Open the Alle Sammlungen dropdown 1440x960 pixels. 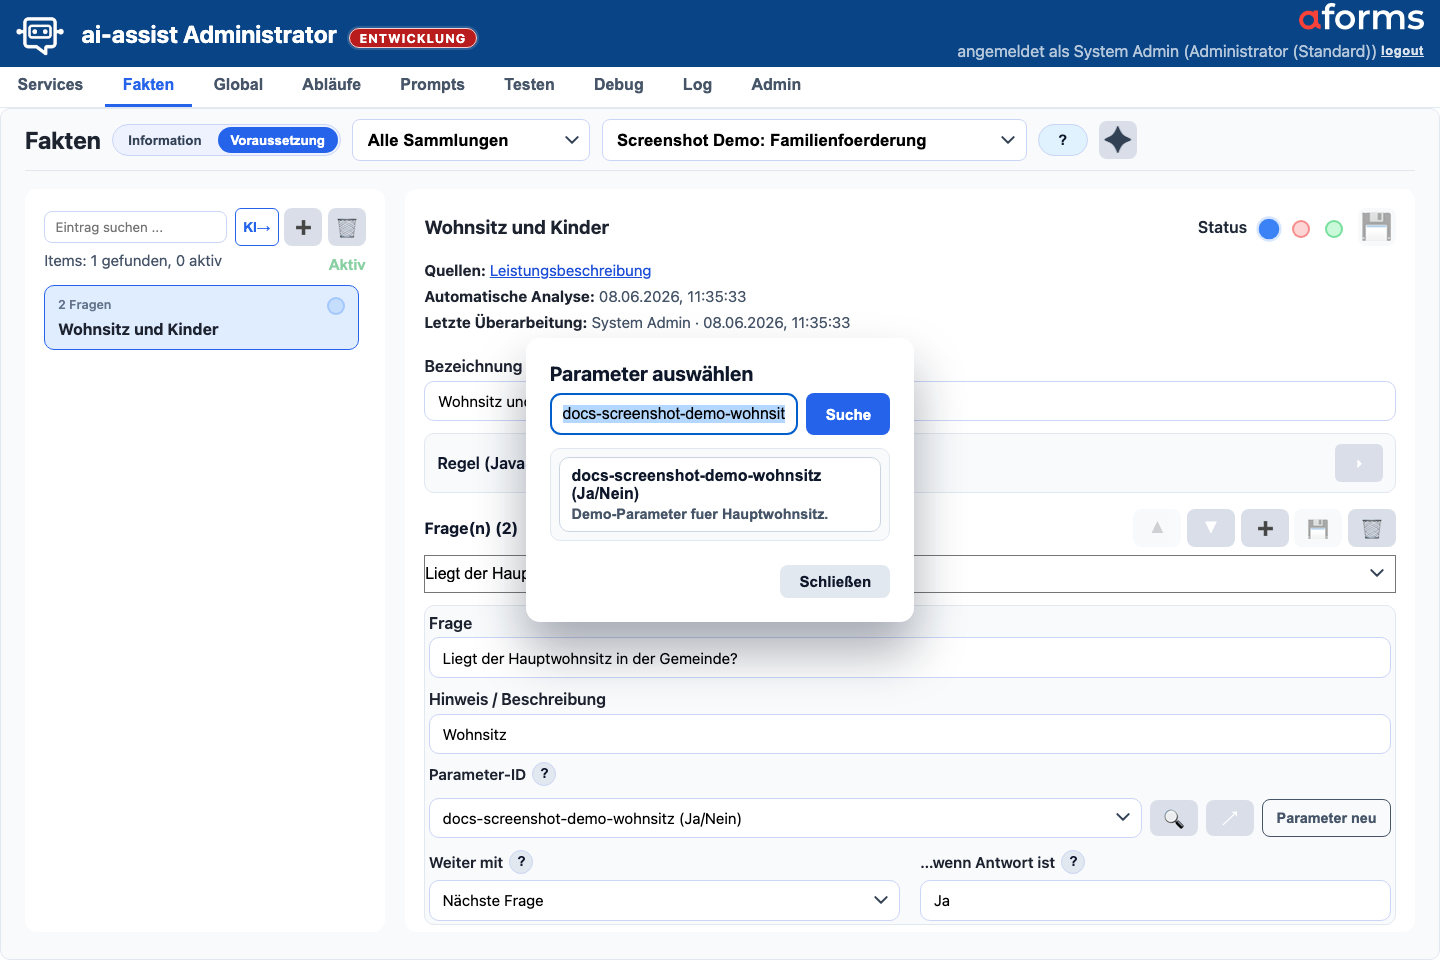tap(471, 140)
